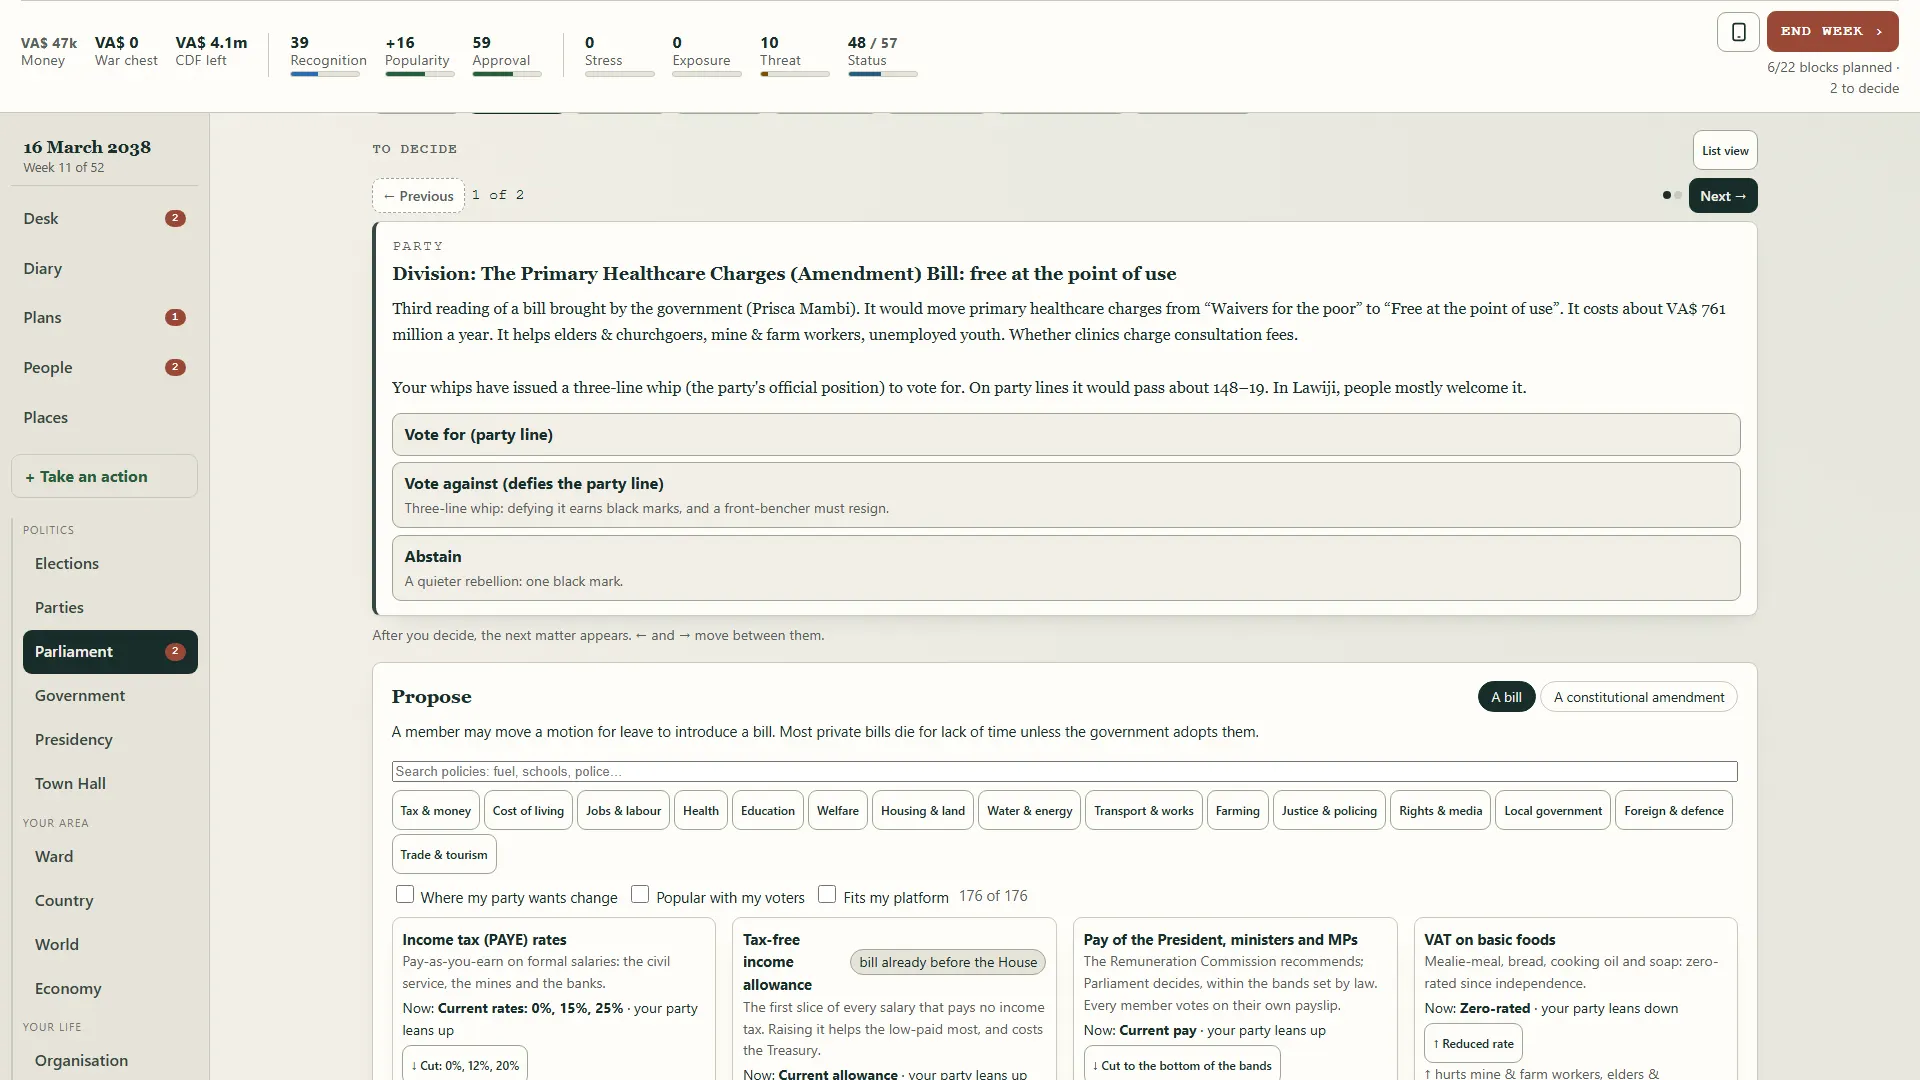Open Elections under Politics
The height and width of the screenshot is (1080, 1920).
pyautogui.click(x=110, y=564)
